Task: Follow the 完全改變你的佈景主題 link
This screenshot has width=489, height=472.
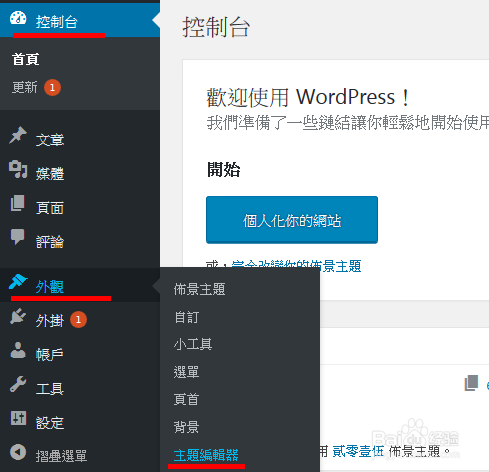Action: point(296,266)
